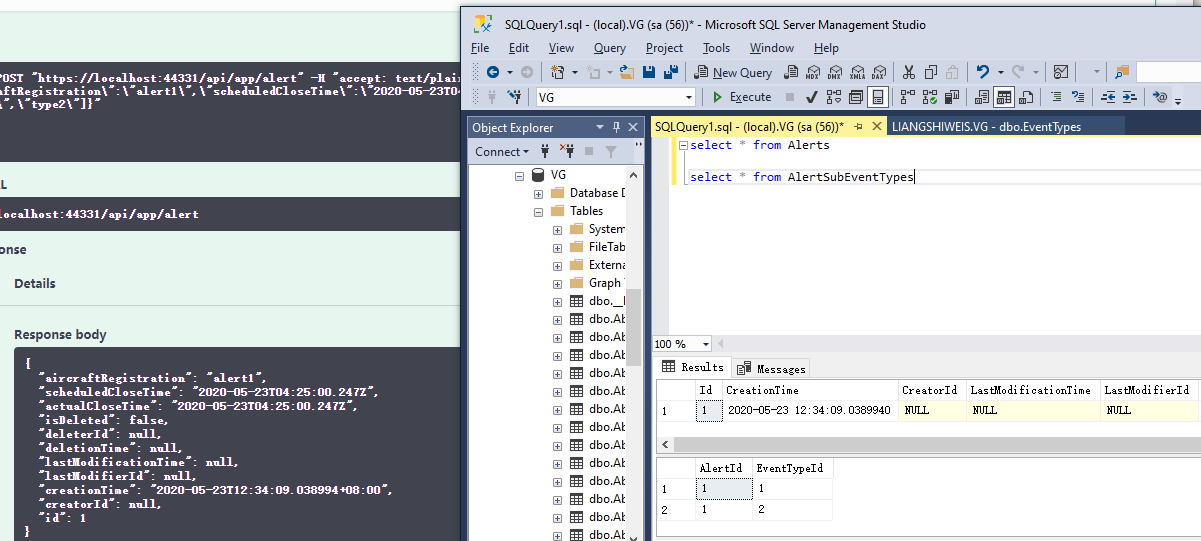Click the CreationTime column header
Image resolution: width=1201 pixels, height=541 pixels.
tap(762, 390)
